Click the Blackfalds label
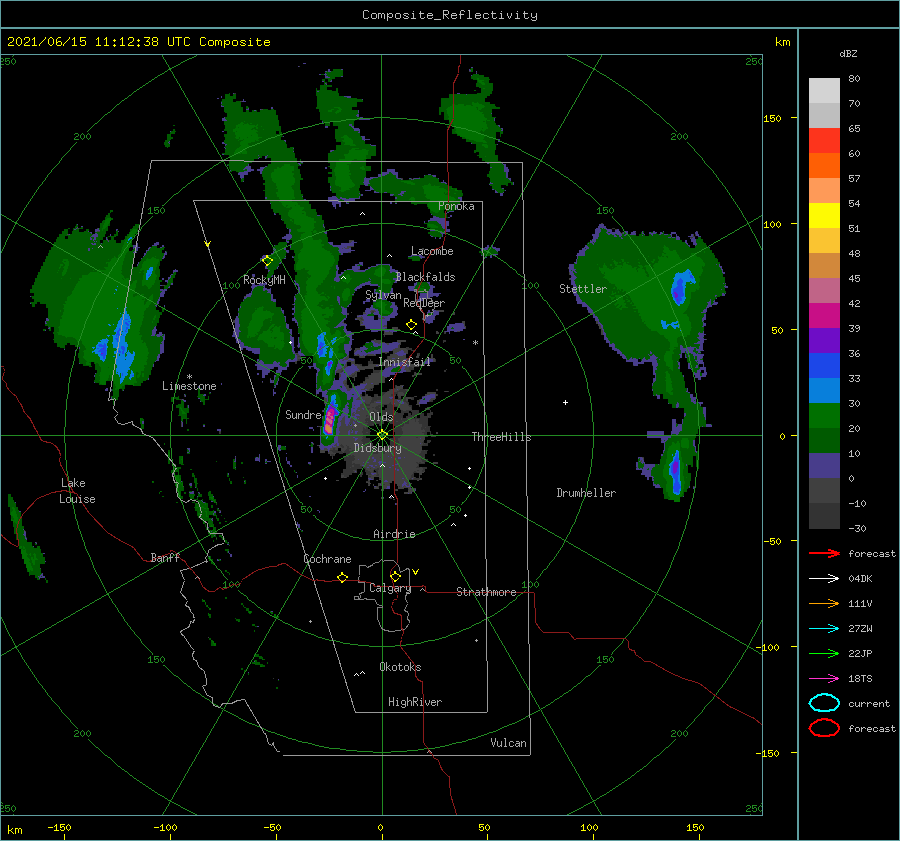Viewport: 900px width, 841px height. click(x=425, y=277)
